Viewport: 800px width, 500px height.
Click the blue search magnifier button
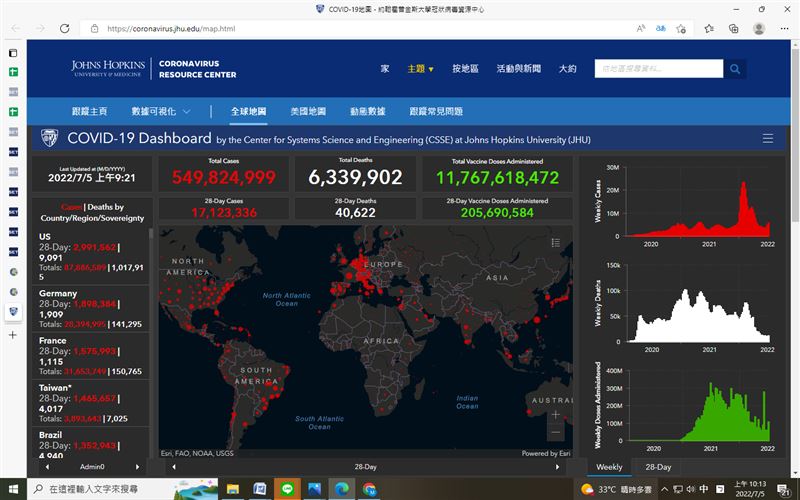735,68
